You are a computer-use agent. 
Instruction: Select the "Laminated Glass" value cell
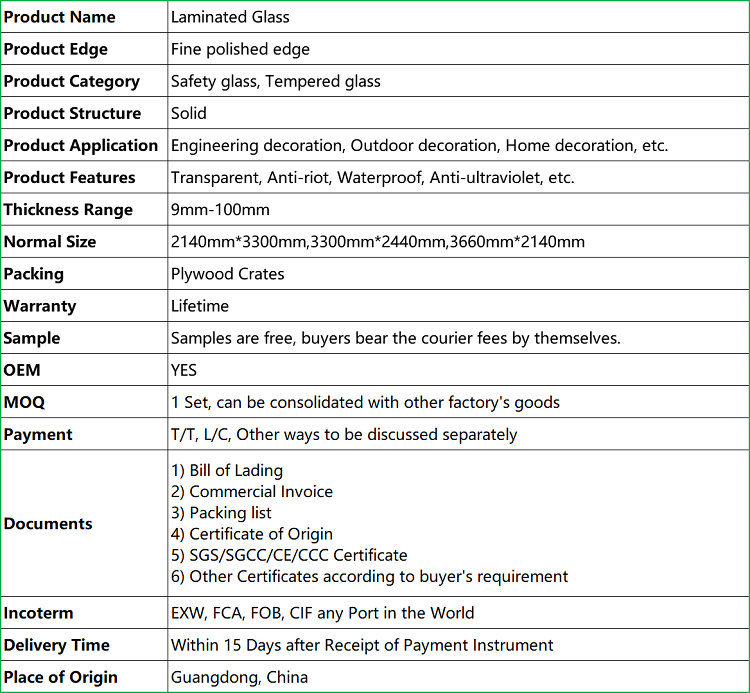coord(230,17)
